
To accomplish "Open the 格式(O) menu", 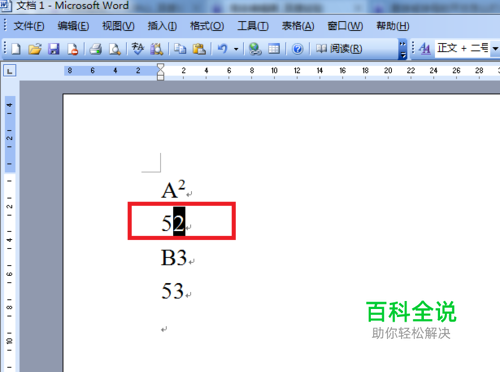I will tap(207, 26).
